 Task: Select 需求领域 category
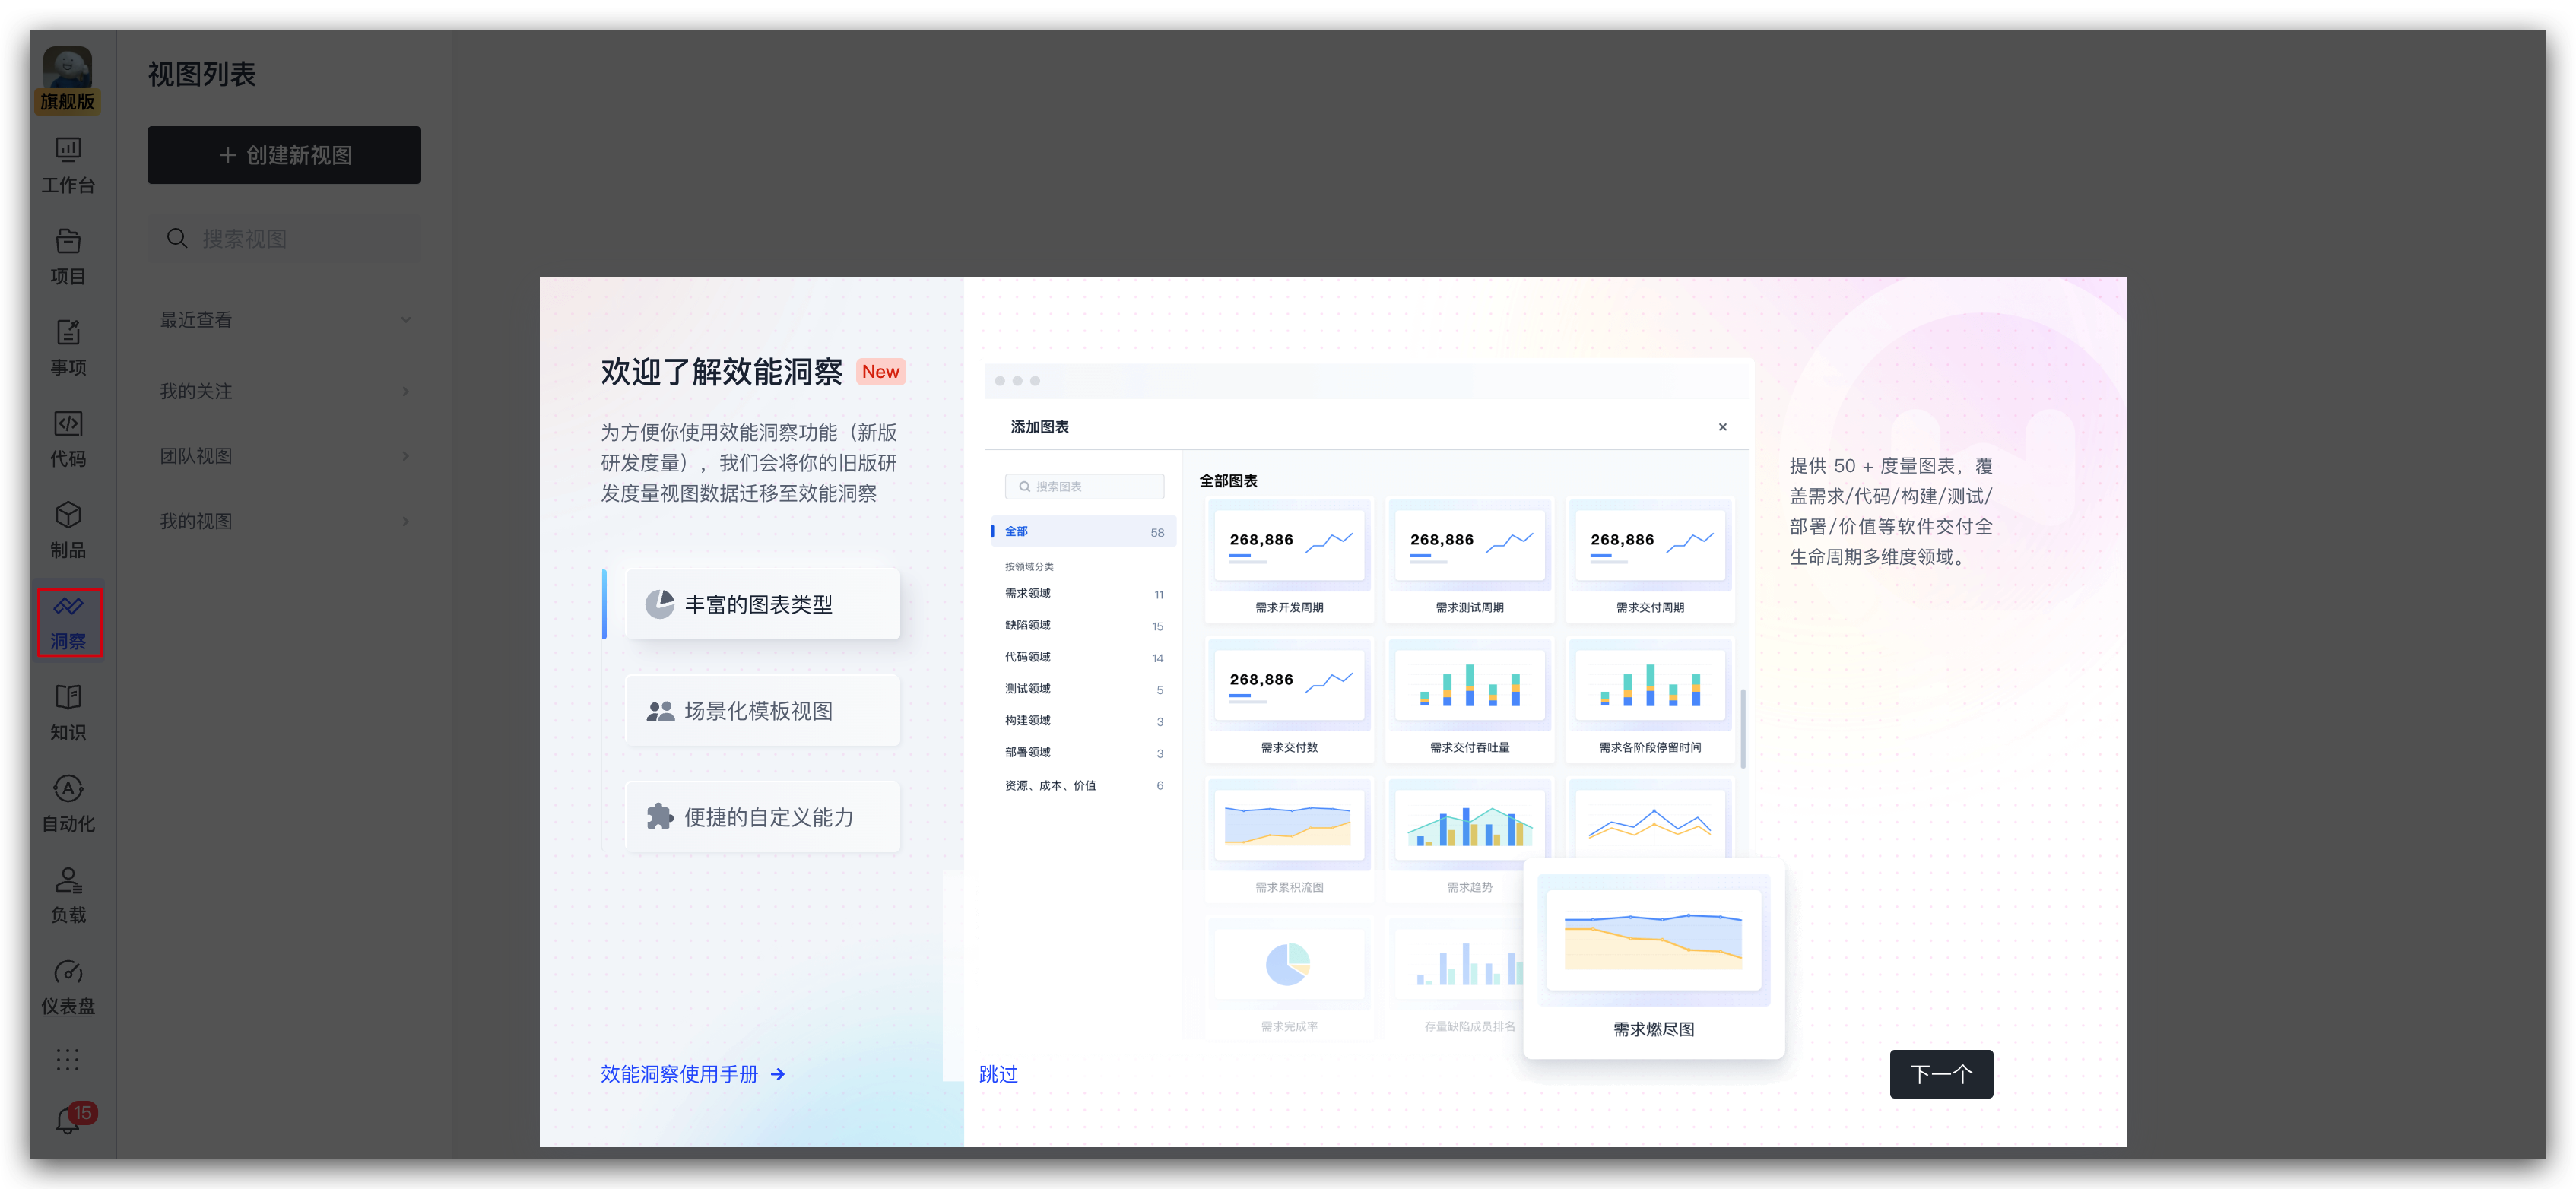pyautogui.click(x=1083, y=594)
